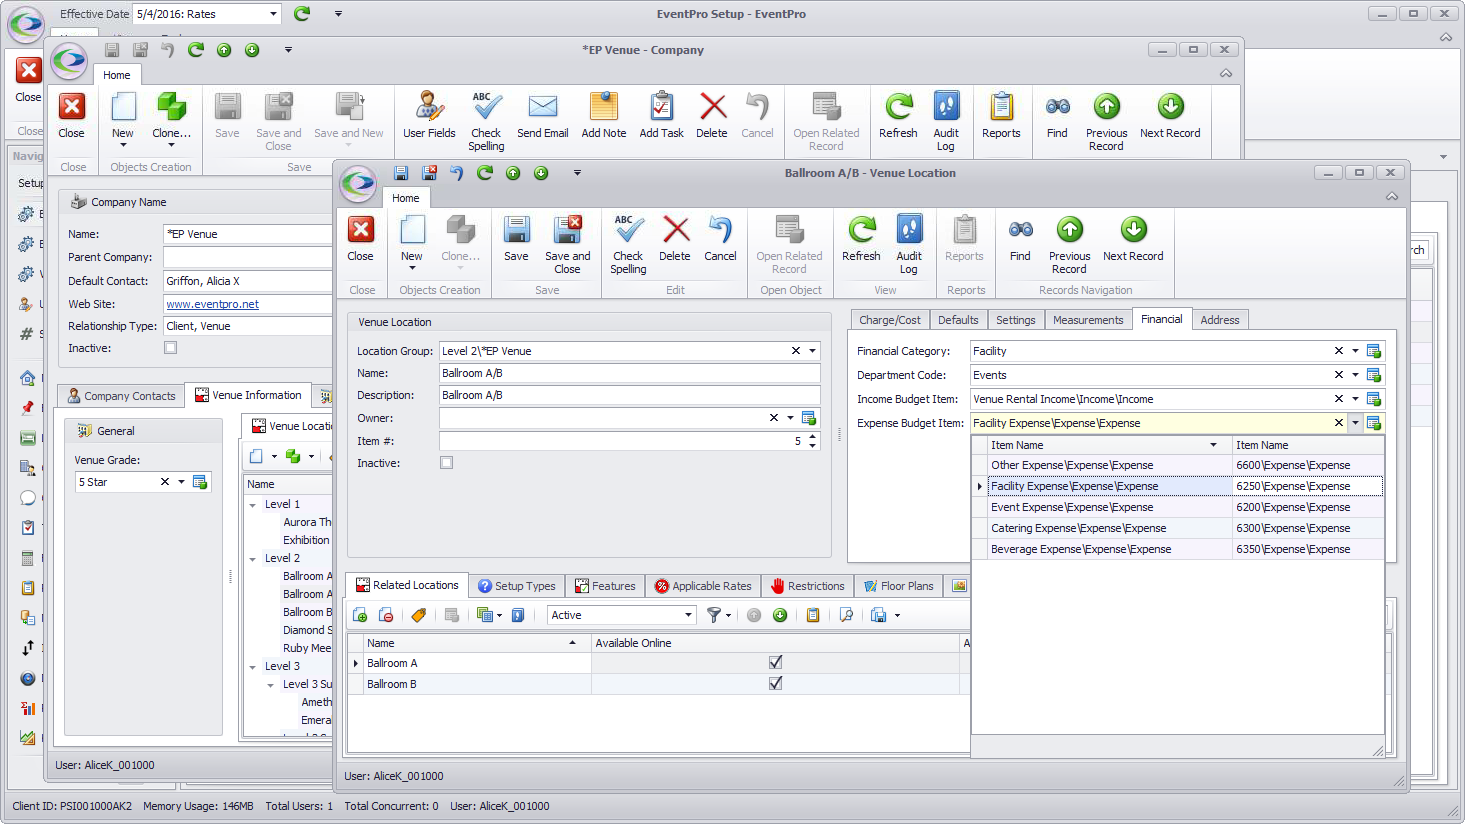This screenshot has width=1465, height=824.
Task: Open Income Budget Item dropdown arrow
Action: pyautogui.click(x=1355, y=399)
